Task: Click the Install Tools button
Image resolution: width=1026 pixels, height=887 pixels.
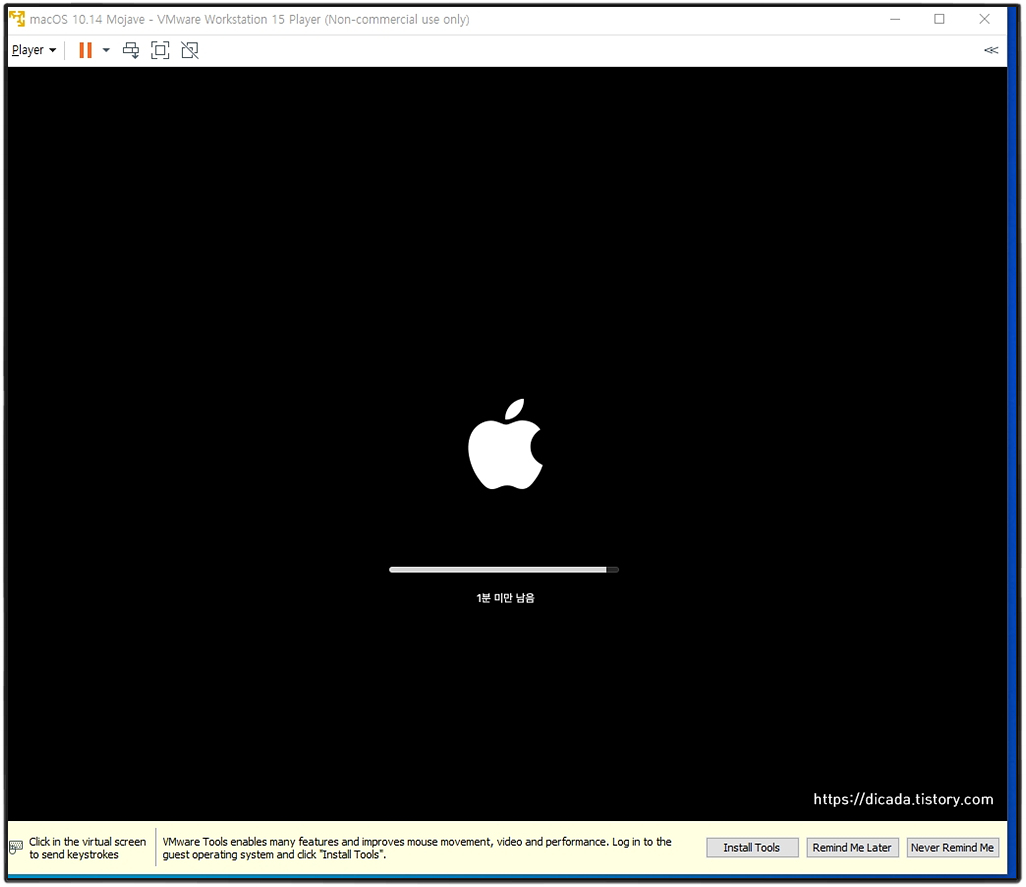Action: click(752, 847)
